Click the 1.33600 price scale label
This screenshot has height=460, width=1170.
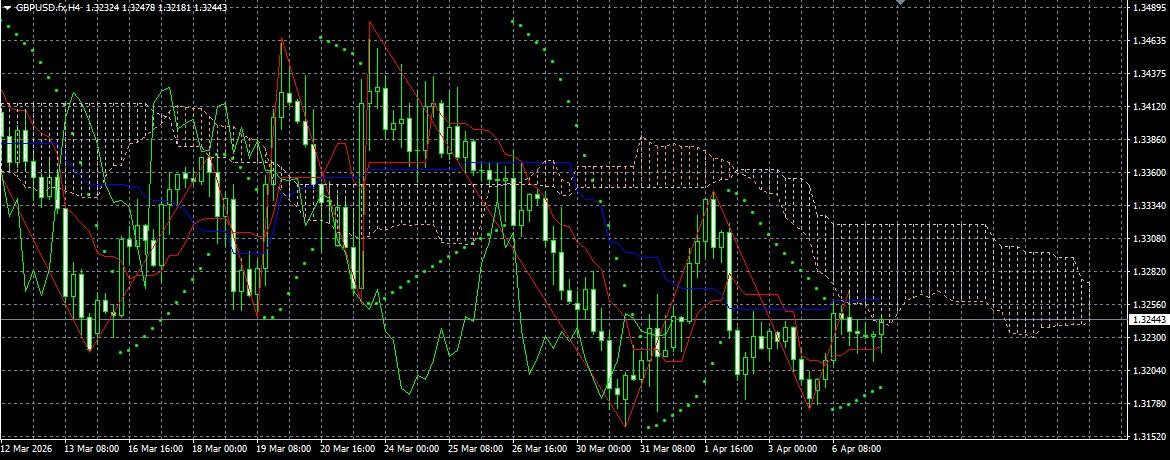[x=1149, y=172]
